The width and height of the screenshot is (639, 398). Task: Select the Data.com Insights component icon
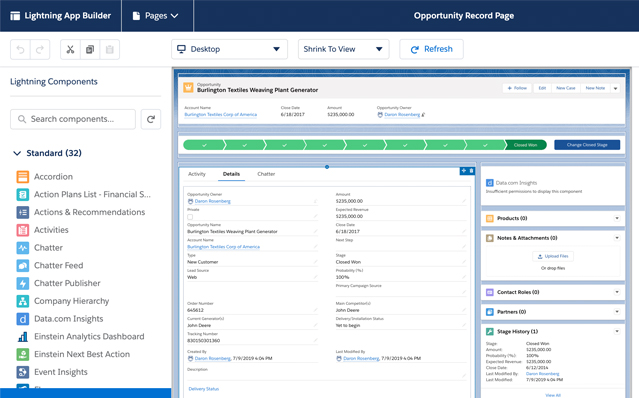pyautogui.click(x=23, y=319)
